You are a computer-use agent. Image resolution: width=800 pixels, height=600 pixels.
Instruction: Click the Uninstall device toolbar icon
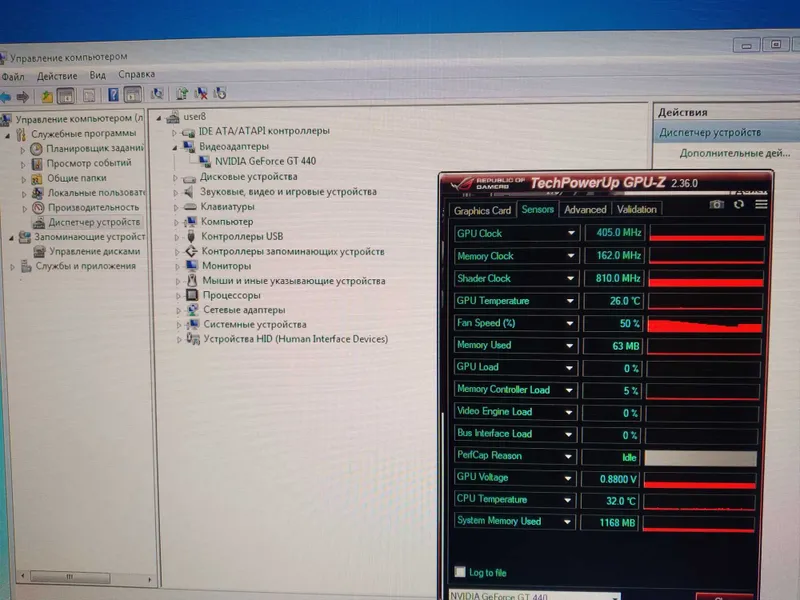[201, 93]
